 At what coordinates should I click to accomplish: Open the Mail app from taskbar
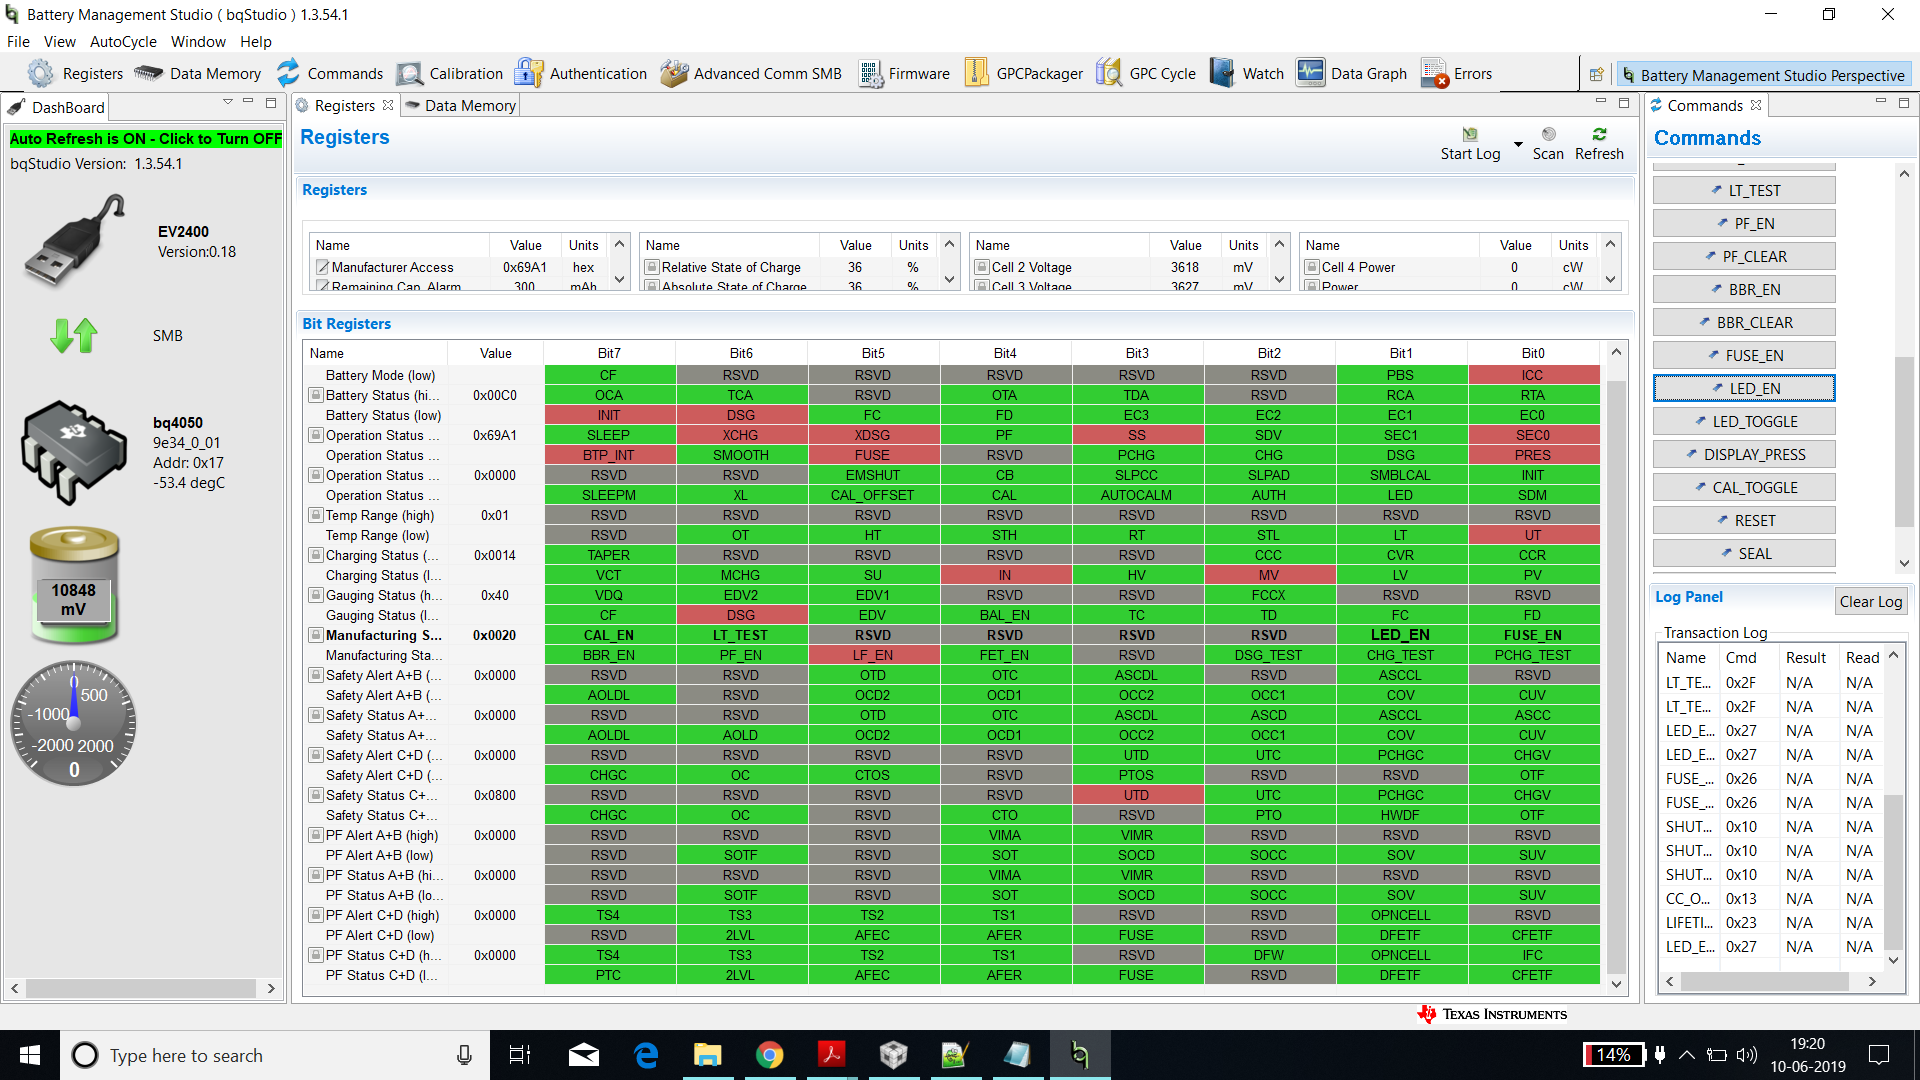(x=584, y=1055)
